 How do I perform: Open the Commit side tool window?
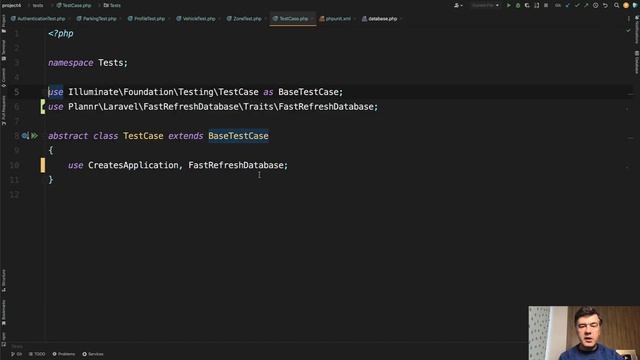pos(4,77)
